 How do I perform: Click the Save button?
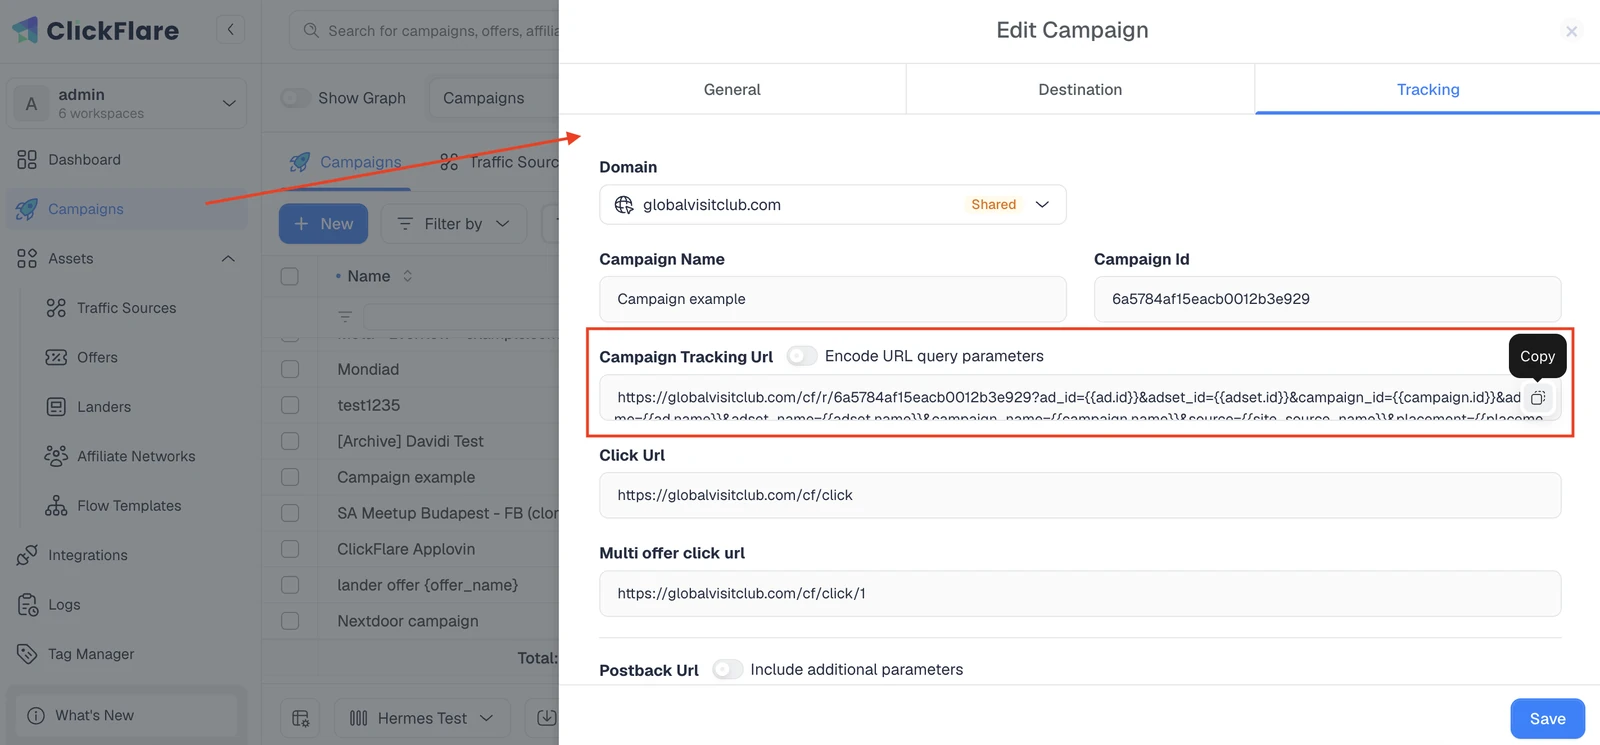(x=1547, y=719)
